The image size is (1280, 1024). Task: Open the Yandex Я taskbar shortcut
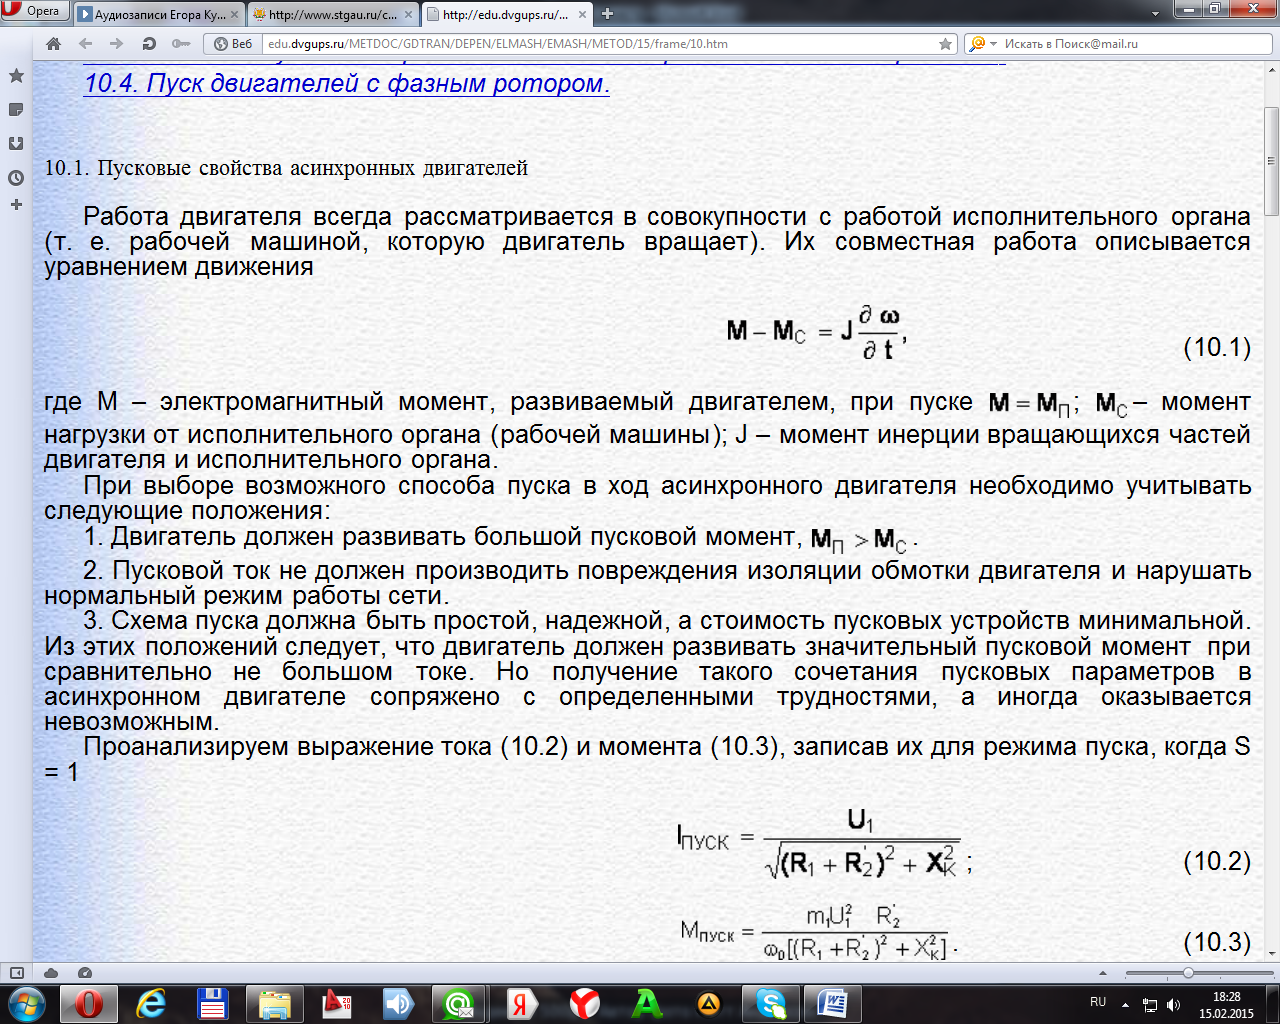pos(522,1003)
